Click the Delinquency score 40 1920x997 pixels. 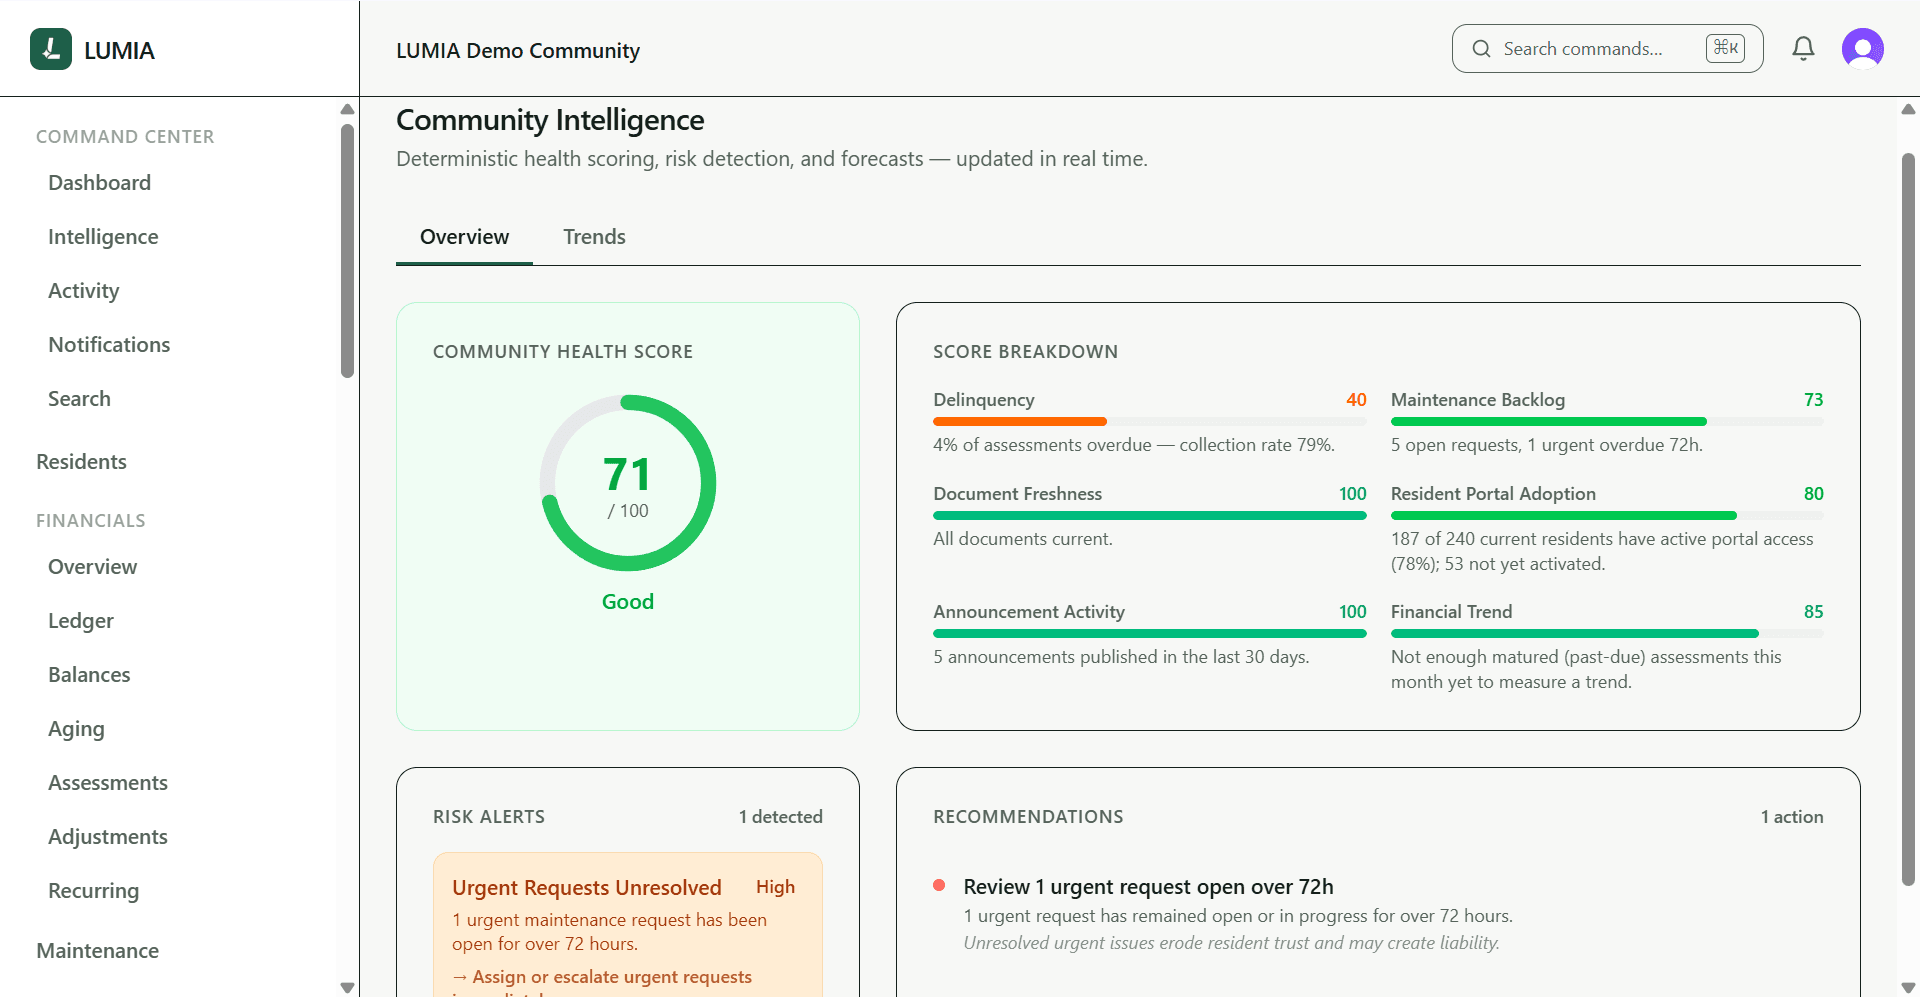(x=1356, y=400)
